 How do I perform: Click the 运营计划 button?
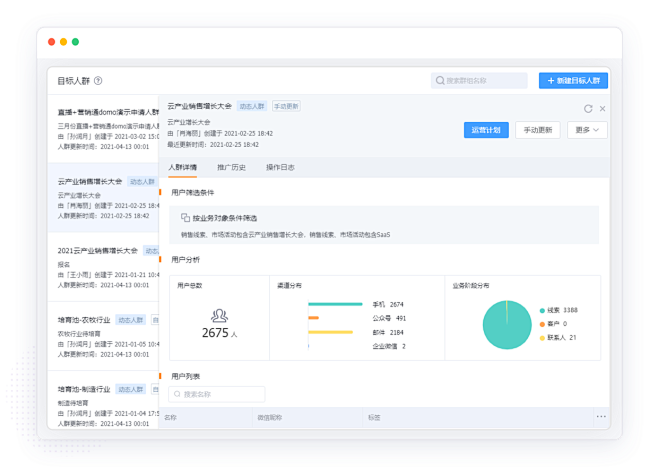click(x=487, y=130)
